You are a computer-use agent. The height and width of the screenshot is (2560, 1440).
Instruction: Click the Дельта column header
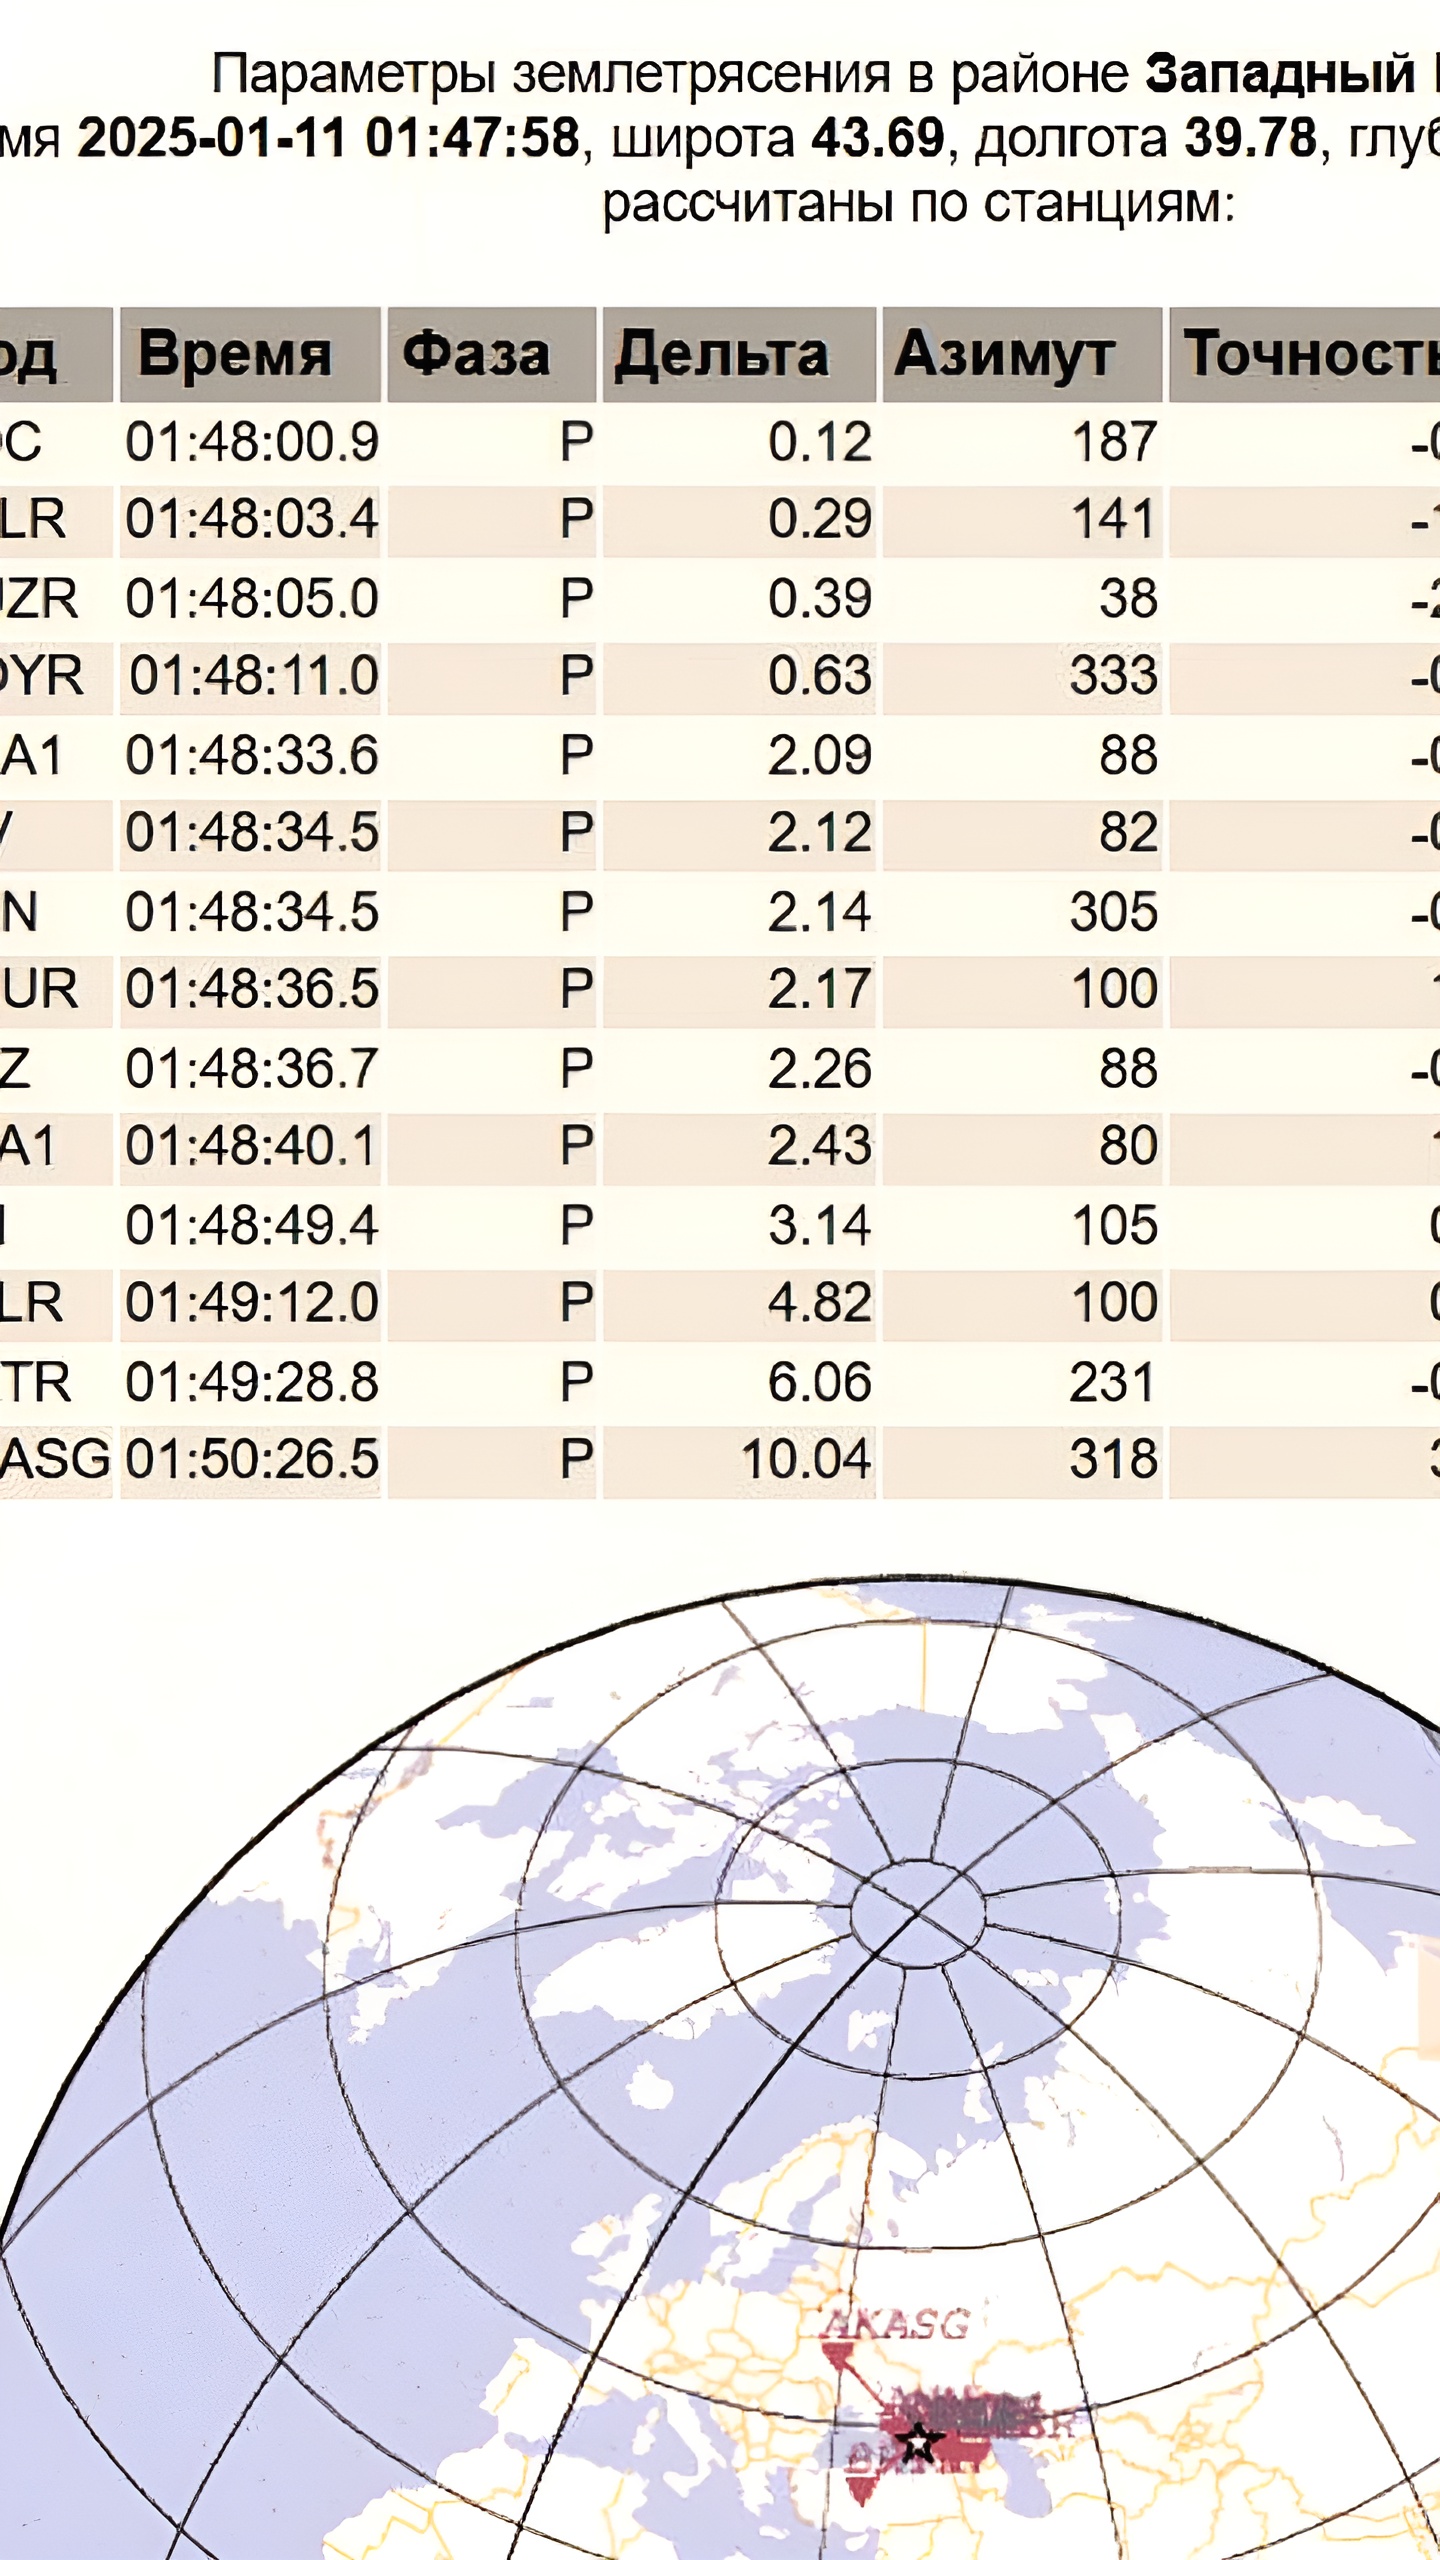tap(739, 354)
